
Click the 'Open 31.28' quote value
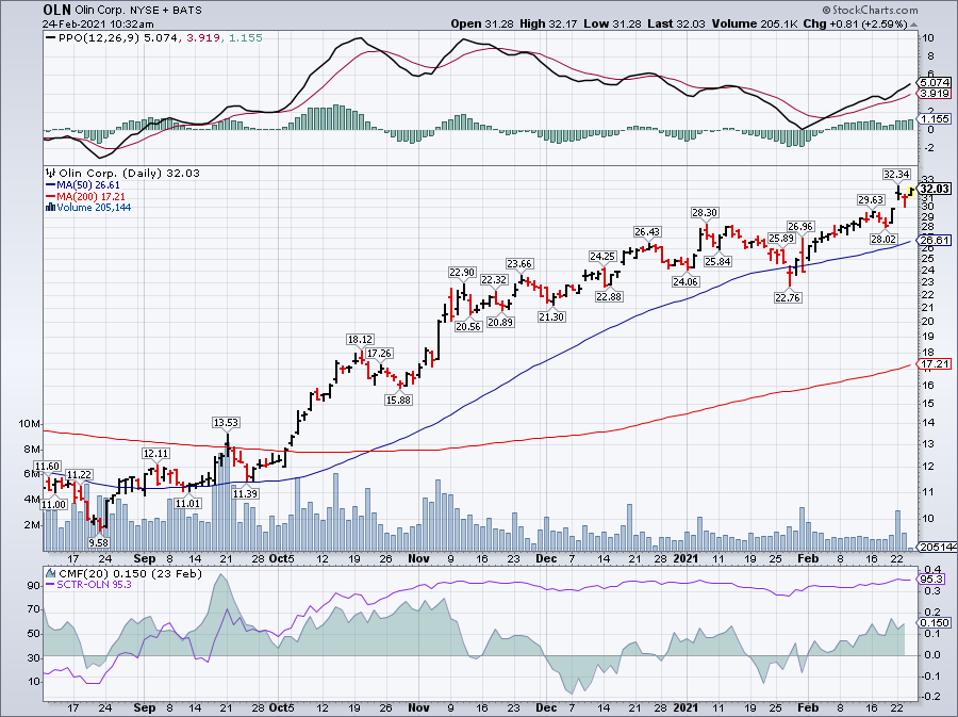(x=483, y=24)
